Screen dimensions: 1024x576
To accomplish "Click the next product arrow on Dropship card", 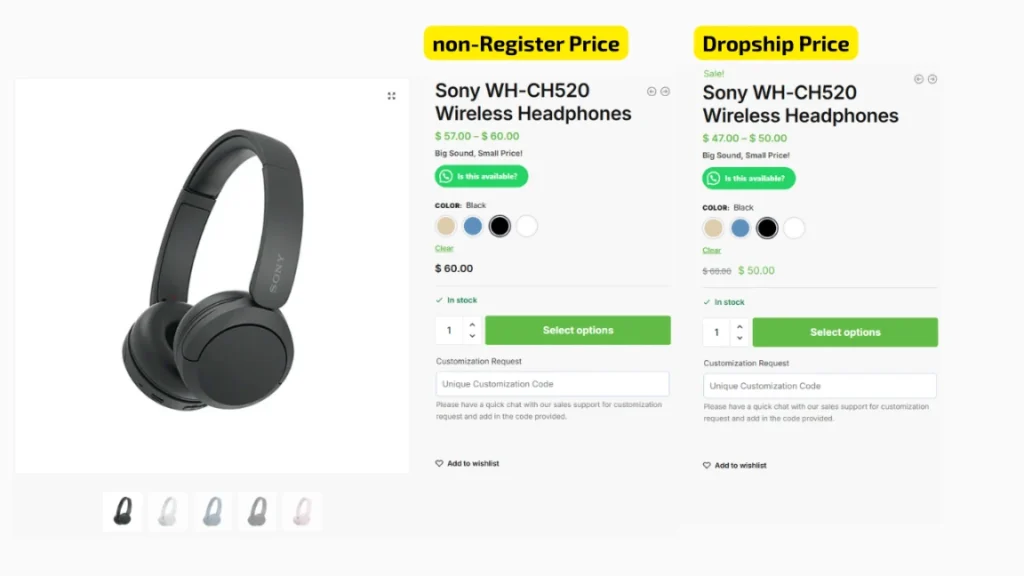I will point(932,79).
